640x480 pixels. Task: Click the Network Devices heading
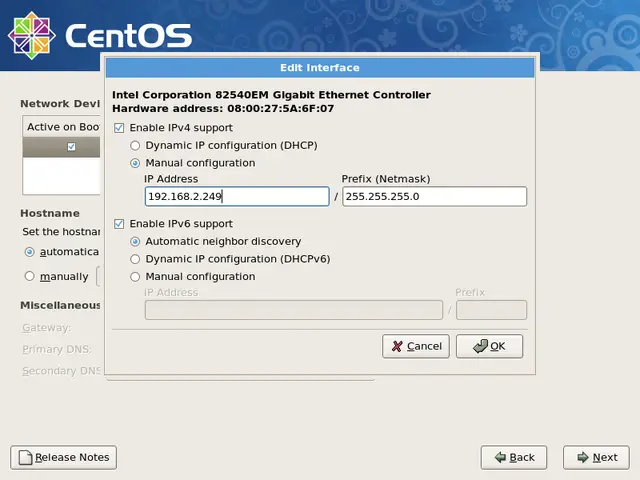click(60, 104)
